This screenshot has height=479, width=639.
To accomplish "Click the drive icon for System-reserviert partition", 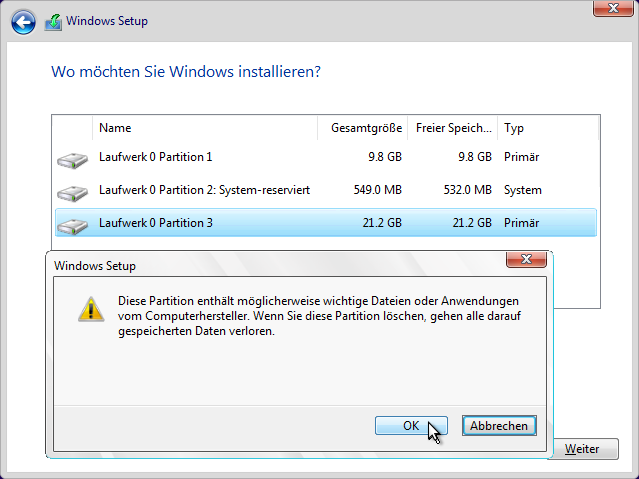I will coord(73,193).
